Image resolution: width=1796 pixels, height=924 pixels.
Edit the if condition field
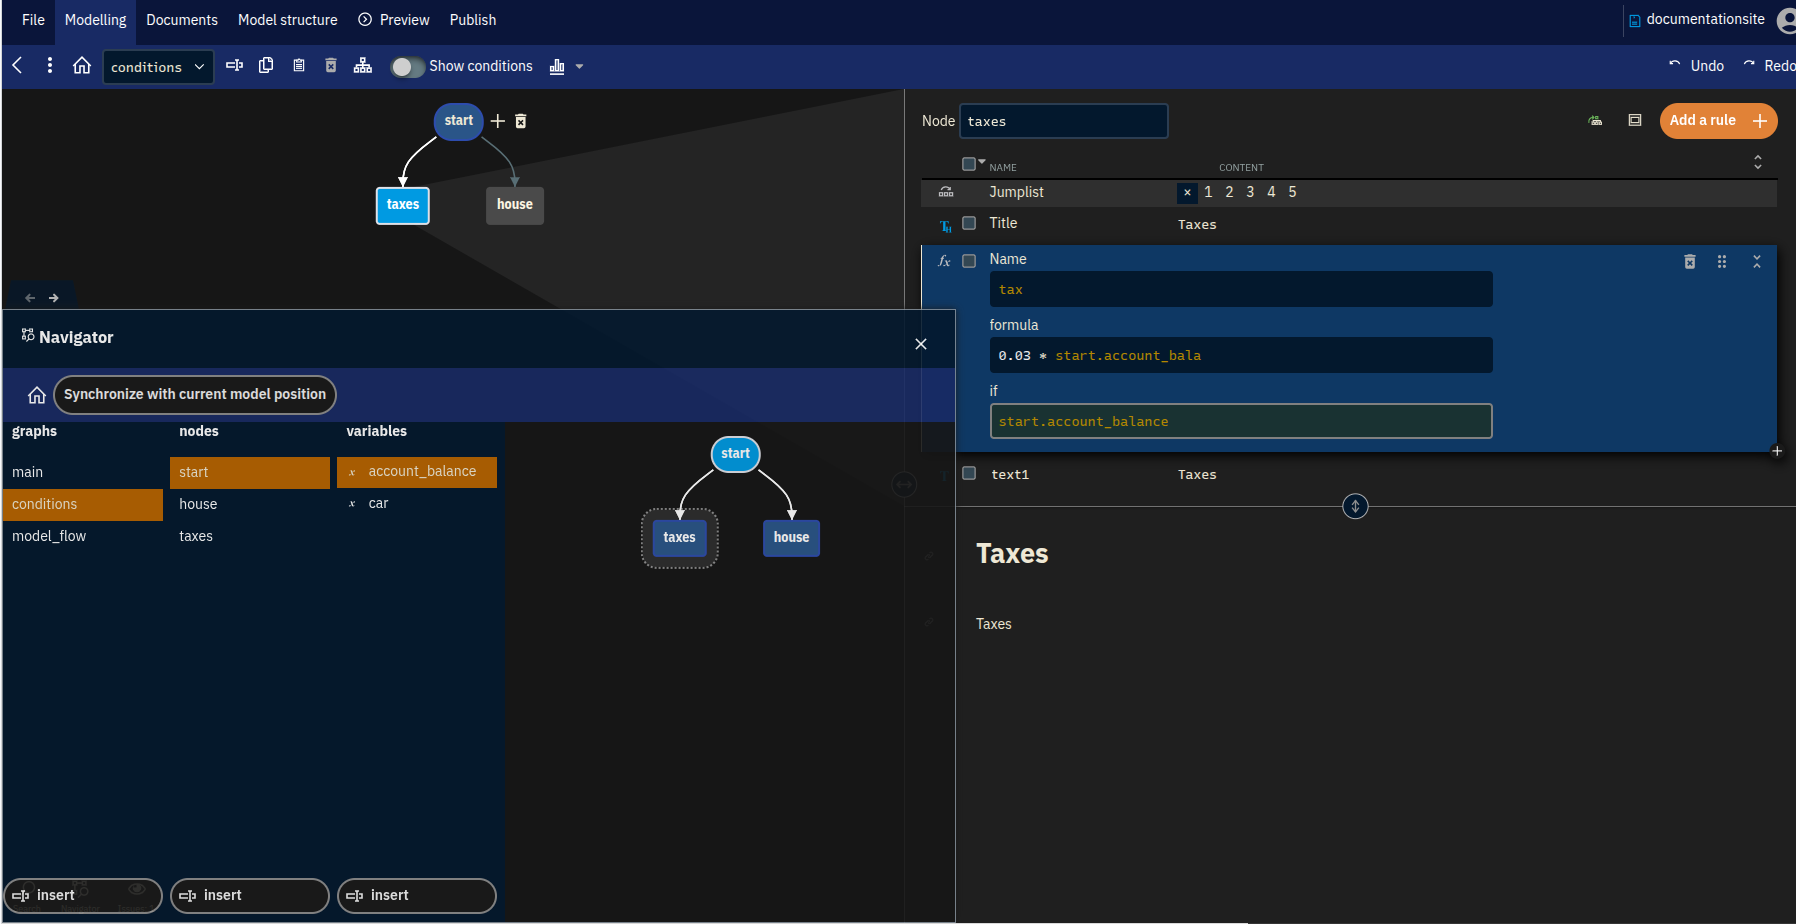pyautogui.click(x=1241, y=421)
